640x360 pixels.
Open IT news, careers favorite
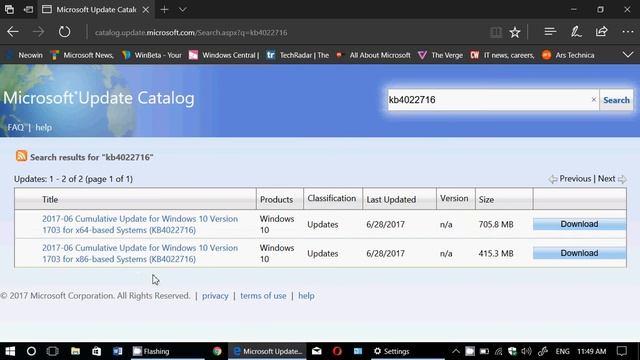tap(502, 55)
